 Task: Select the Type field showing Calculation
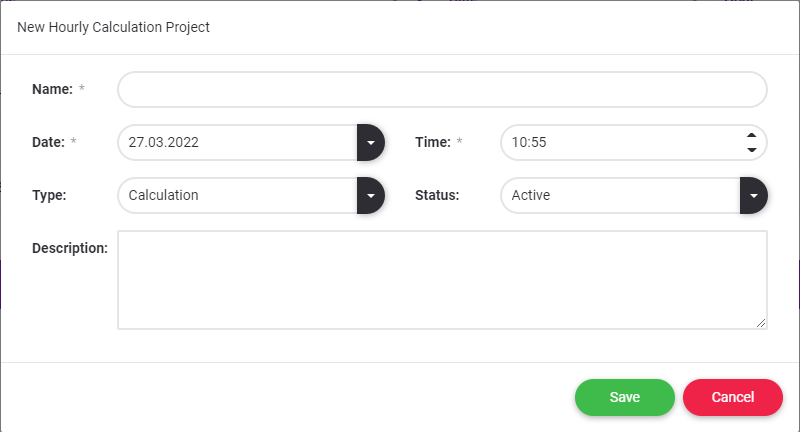coord(237,195)
